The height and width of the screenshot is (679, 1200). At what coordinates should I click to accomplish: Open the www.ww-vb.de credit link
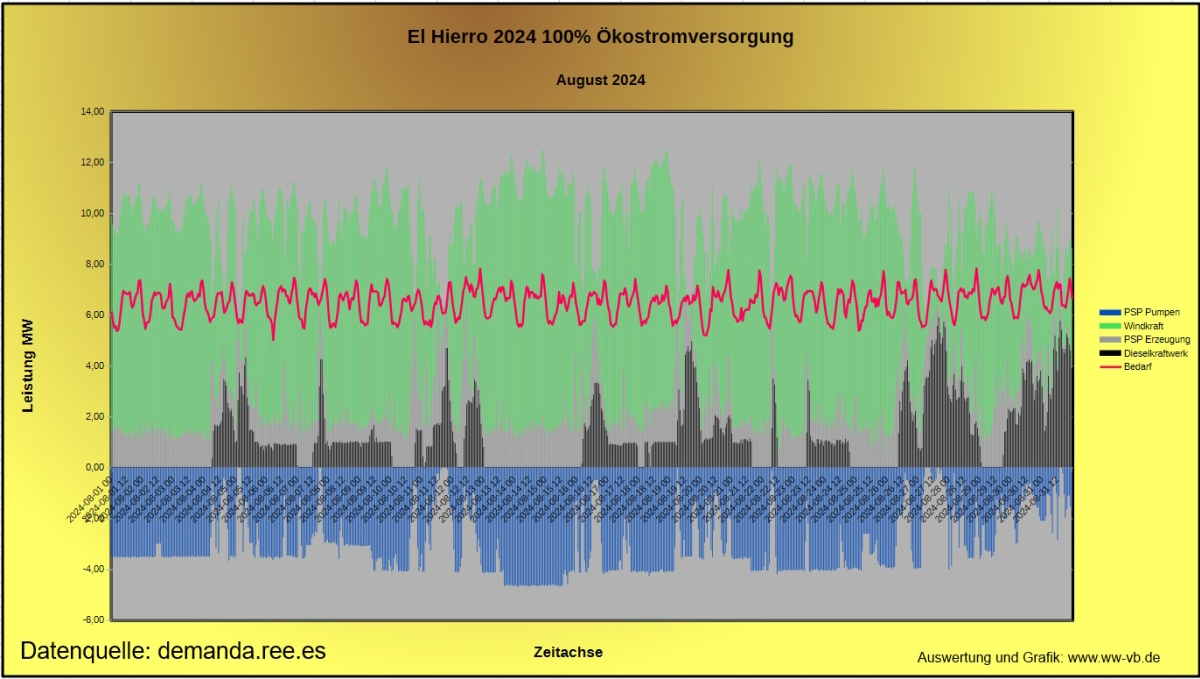(1113, 657)
